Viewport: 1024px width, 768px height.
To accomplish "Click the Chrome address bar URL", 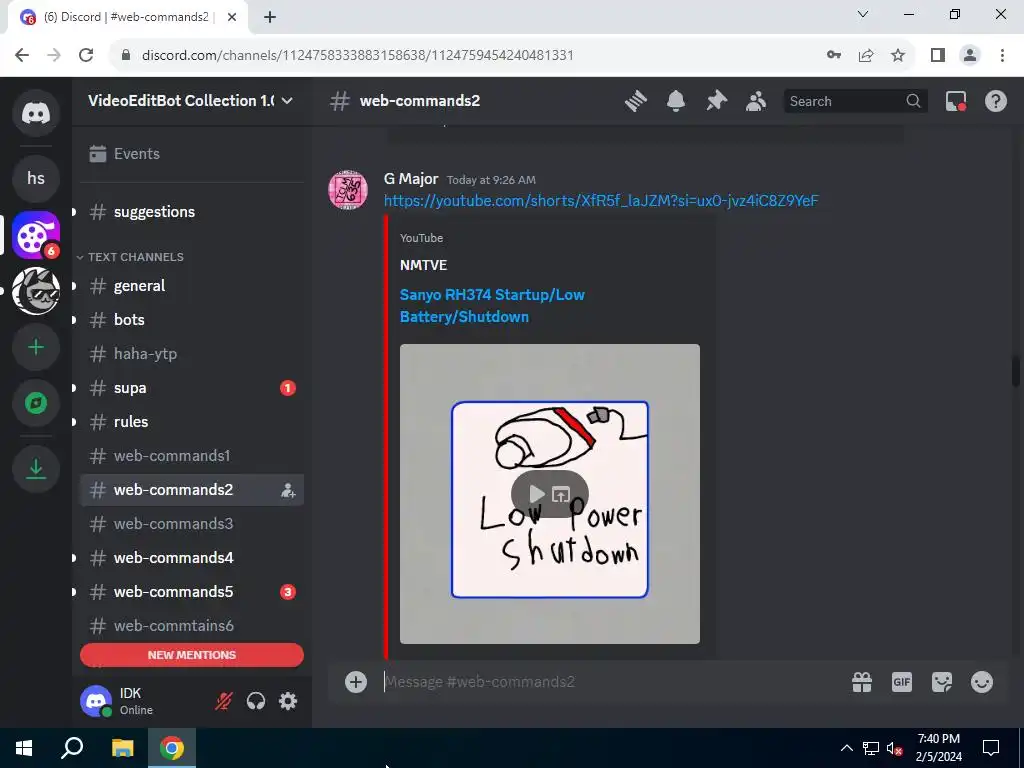I will pos(357,55).
